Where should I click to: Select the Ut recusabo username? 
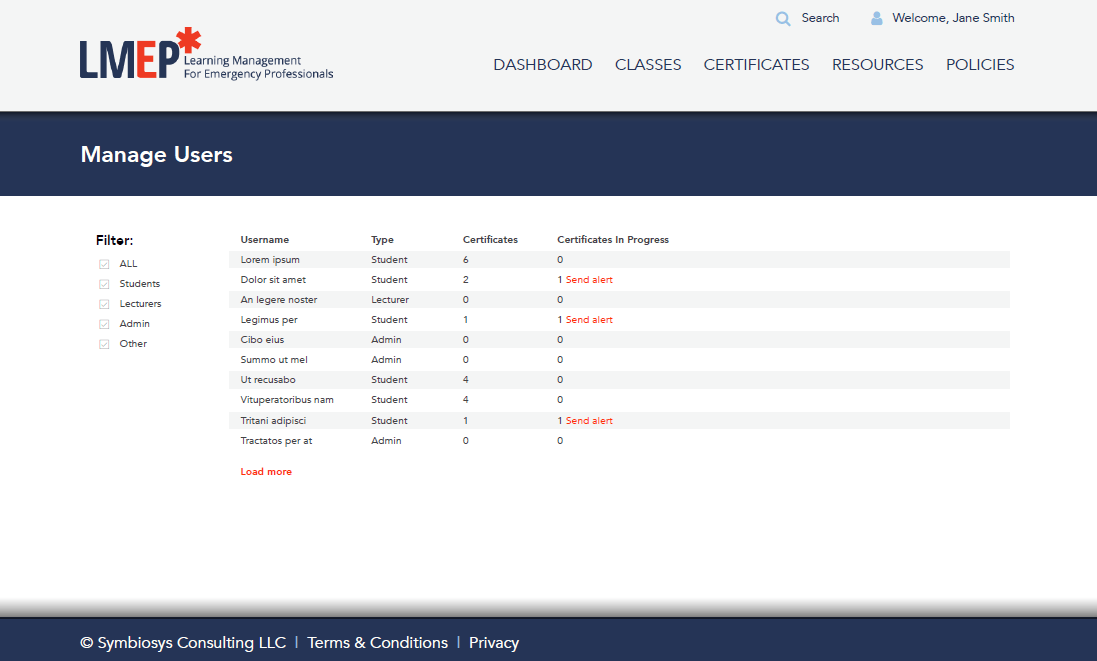pyautogui.click(x=268, y=380)
